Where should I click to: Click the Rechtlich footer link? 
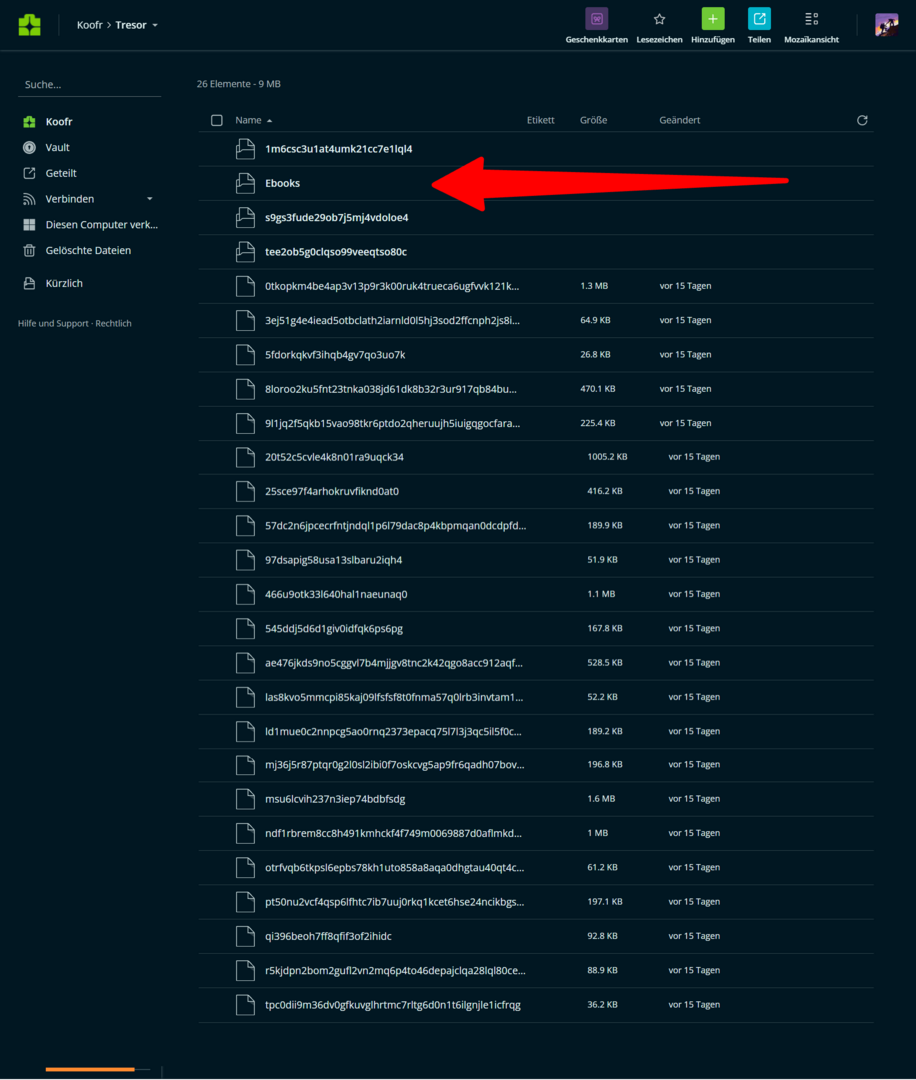(x=114, y=323)
